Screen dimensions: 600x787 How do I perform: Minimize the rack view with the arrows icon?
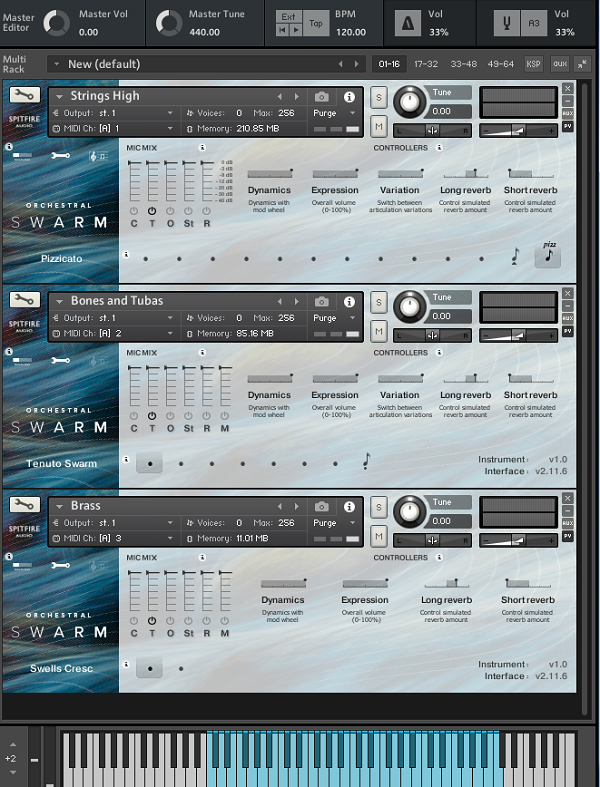582,64
